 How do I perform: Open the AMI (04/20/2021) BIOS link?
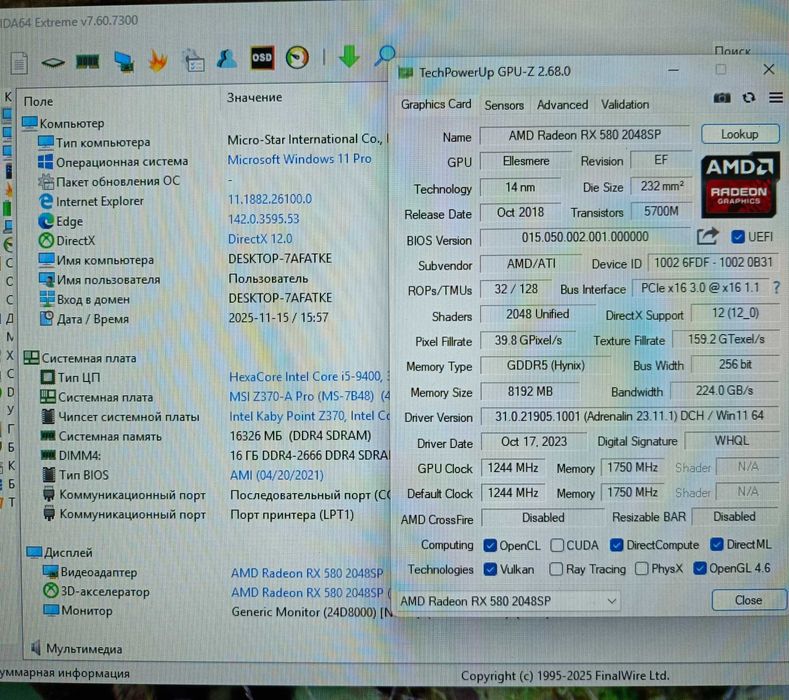coord(277,475)
